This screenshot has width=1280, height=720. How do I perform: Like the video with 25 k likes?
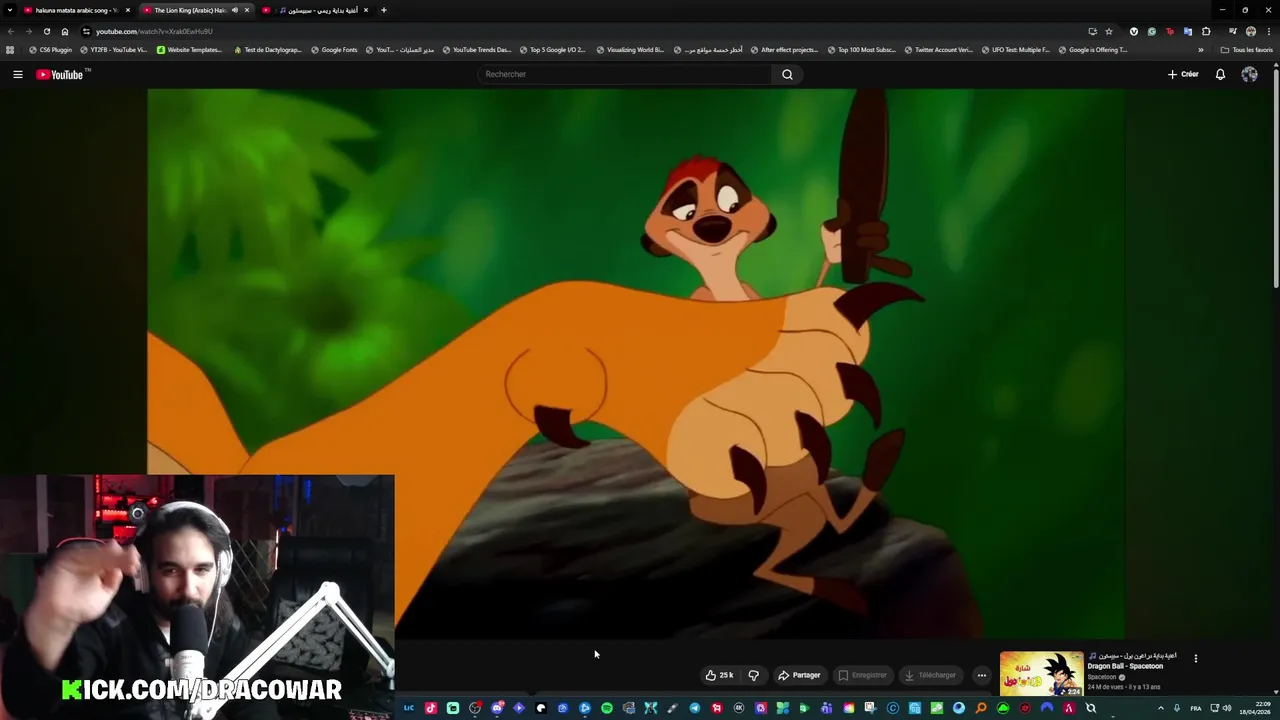tap(720, 675)
